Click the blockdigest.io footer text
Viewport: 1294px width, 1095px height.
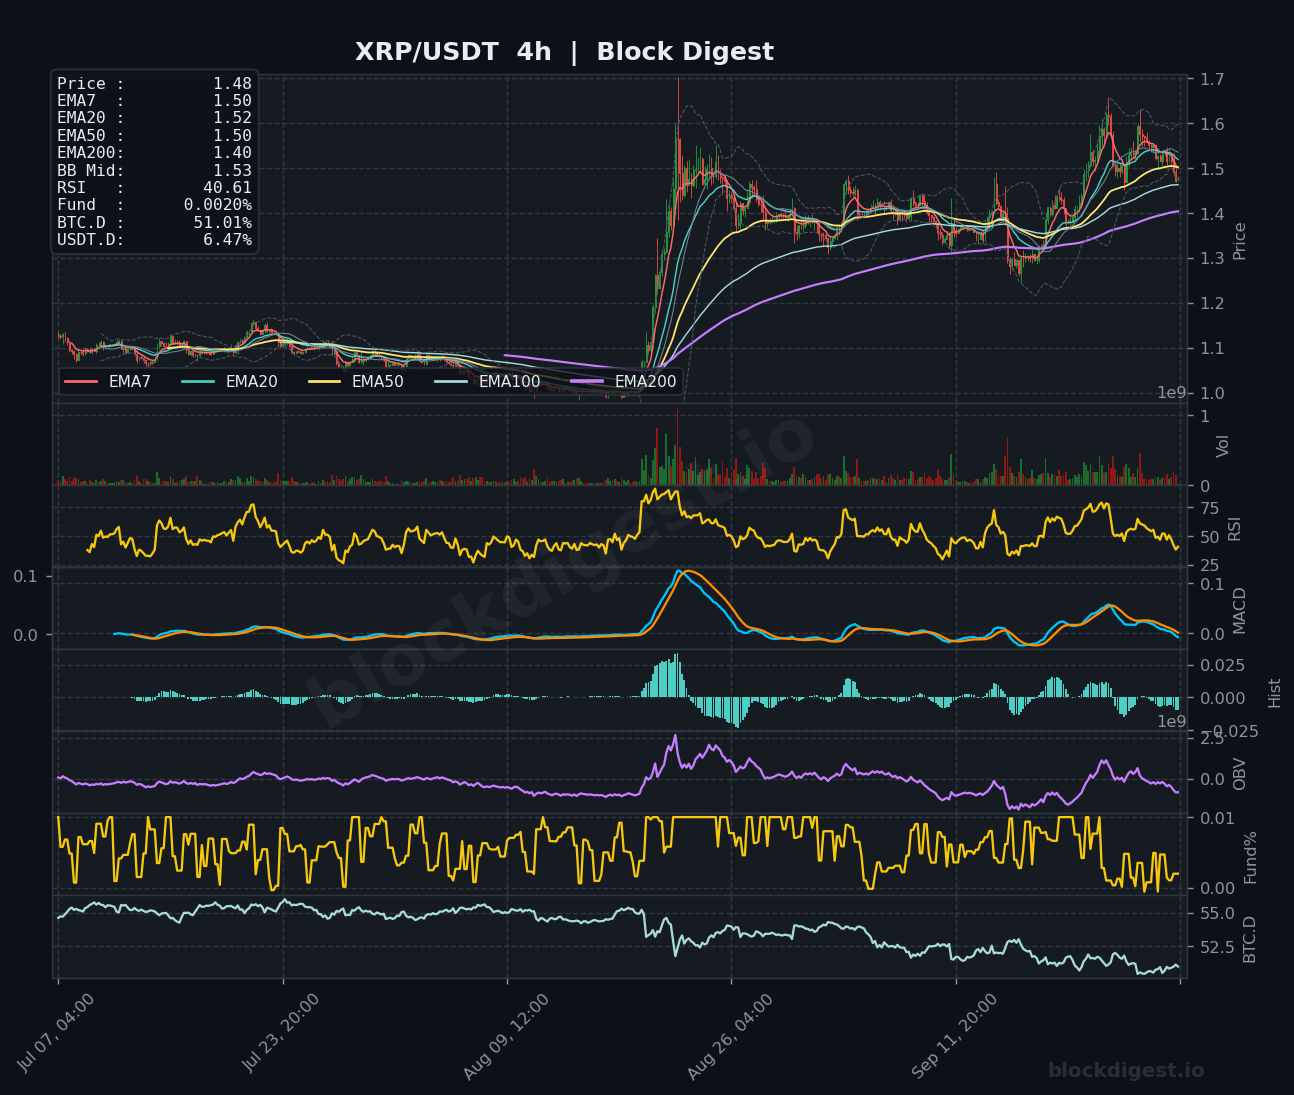(1126, 1070)
